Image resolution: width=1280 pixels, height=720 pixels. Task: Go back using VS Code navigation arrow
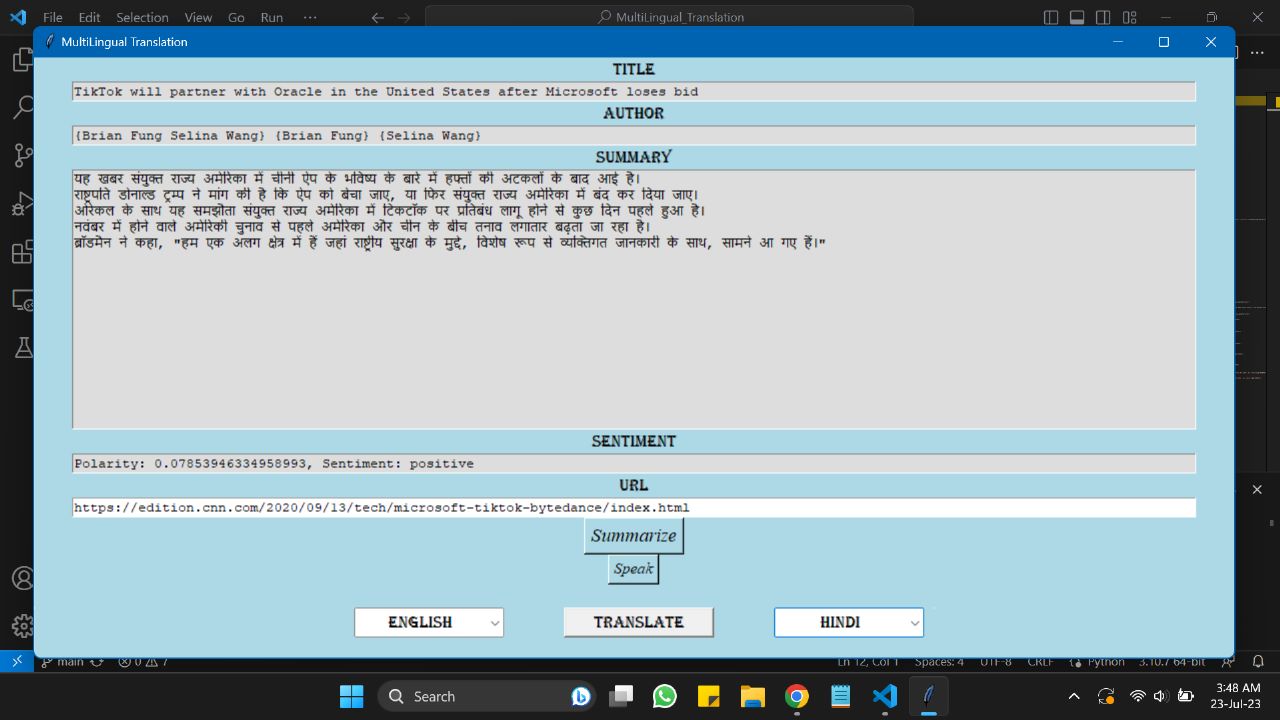(377, 17)
